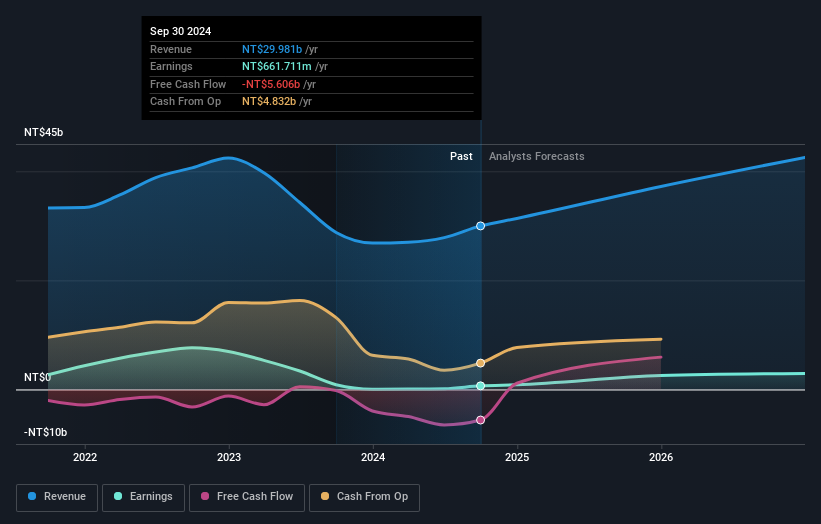Toggle the Free Cash Flow legend button
The height and width of the screenshot is (524, 821).
(x=247, y=497)
